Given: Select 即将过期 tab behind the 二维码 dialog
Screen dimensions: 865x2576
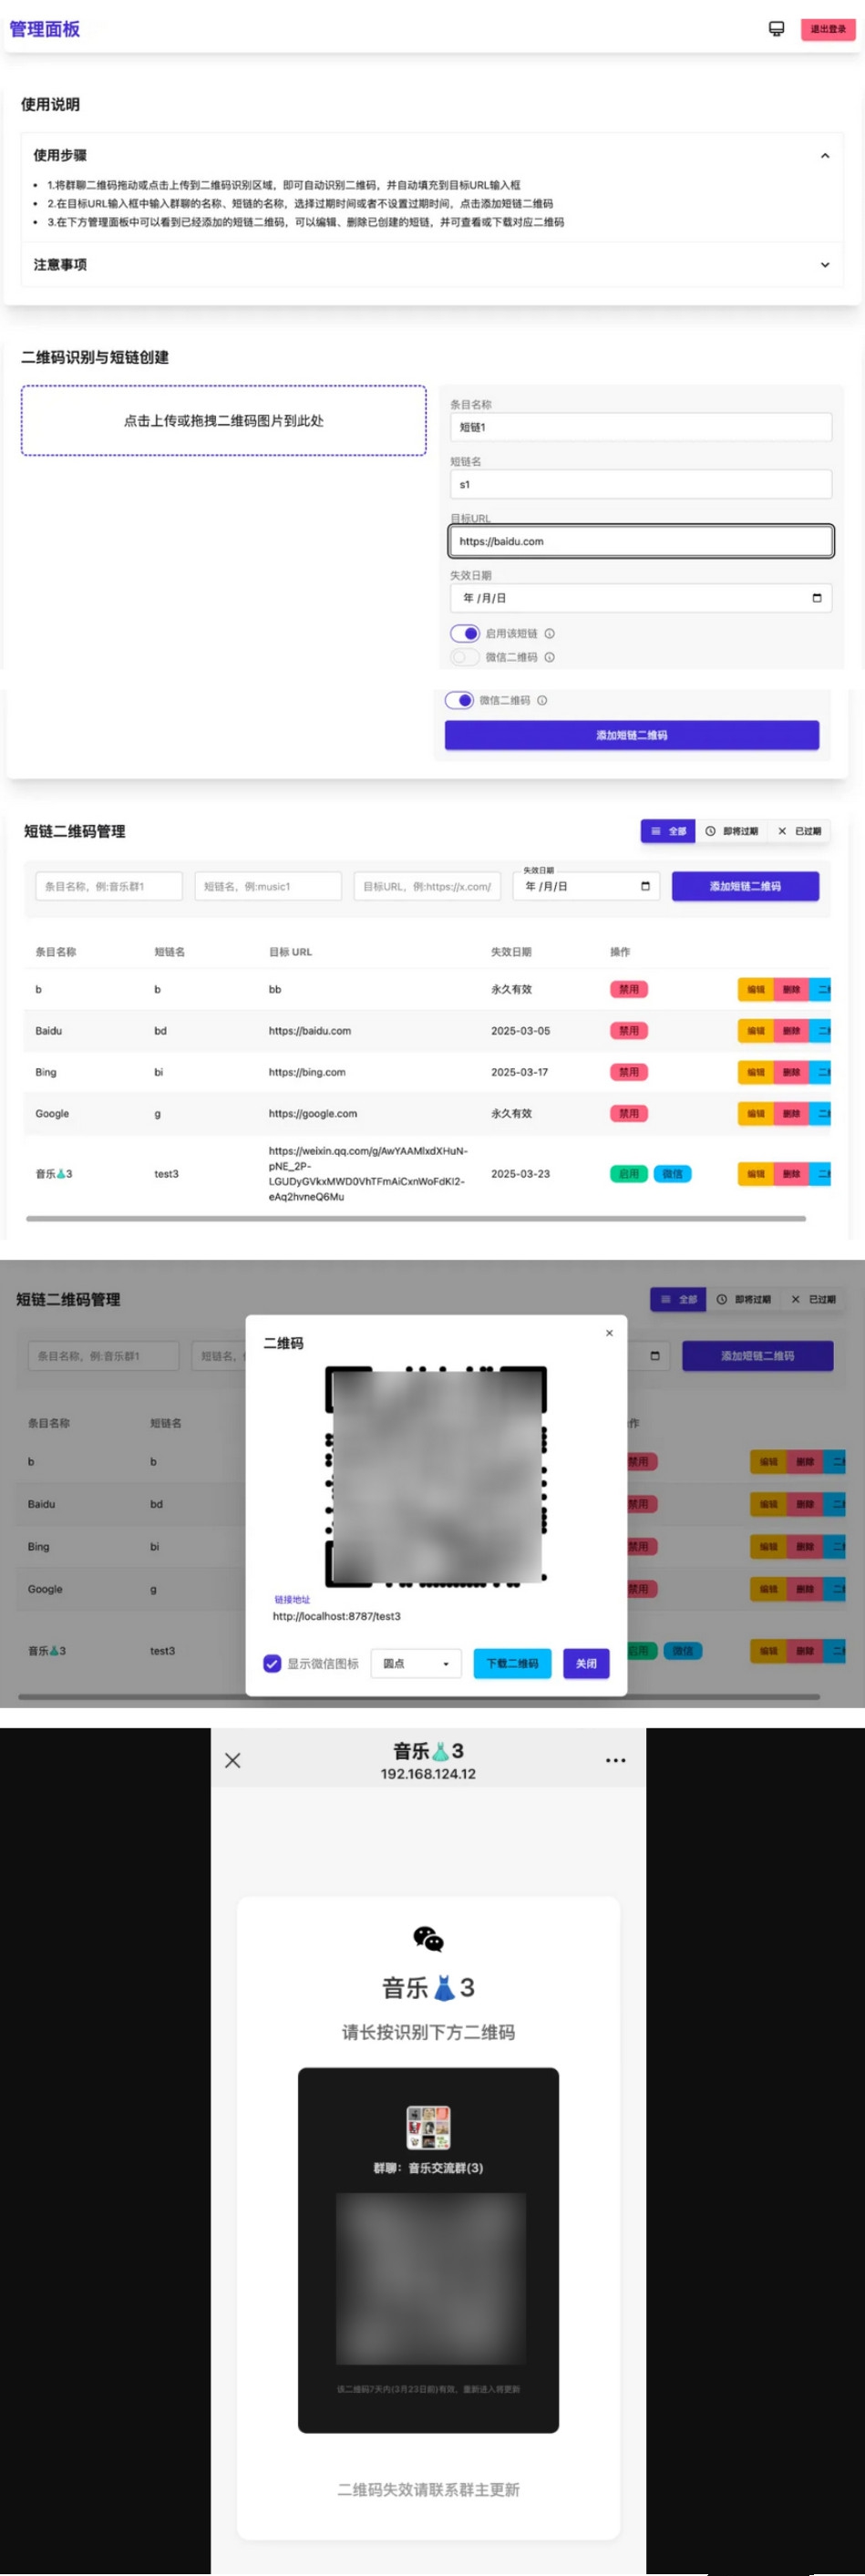Looking at the screenshot, I should click(743, 1299).
